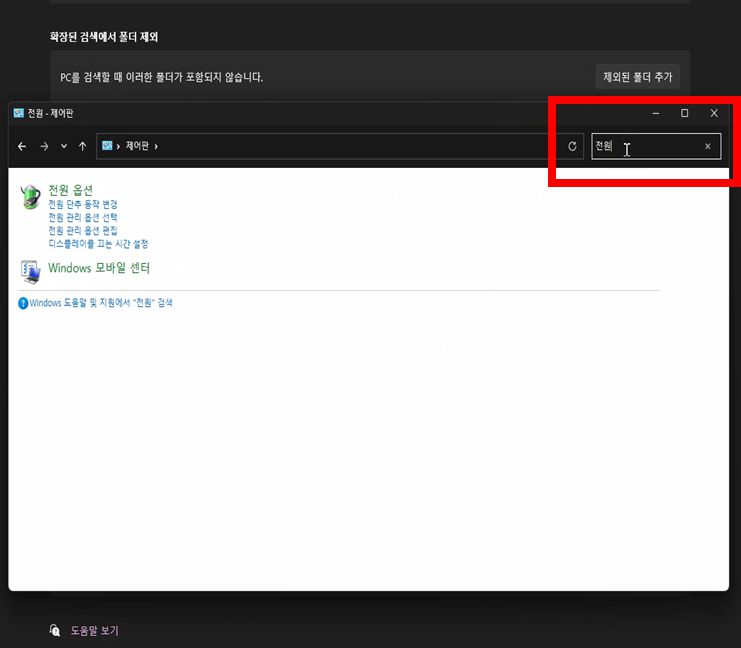Open 전원 관리 옵션 선택 link
The height and width of the screenshot is (648, 741).
83,217
